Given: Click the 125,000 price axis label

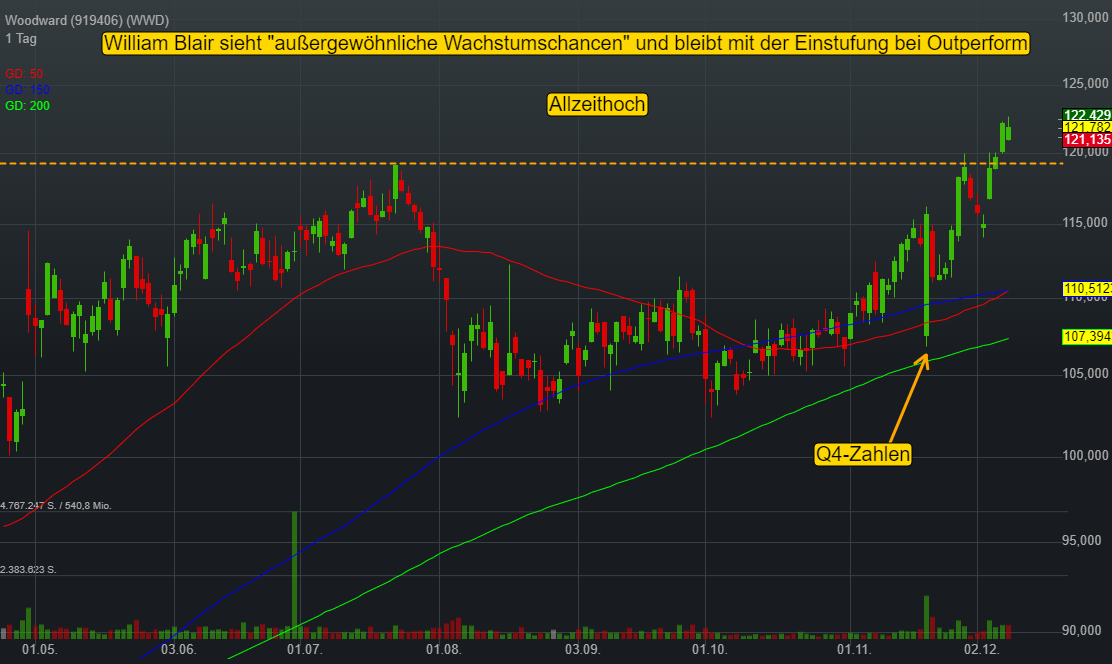Looking at the screenshot, I should coord(1085,84).
